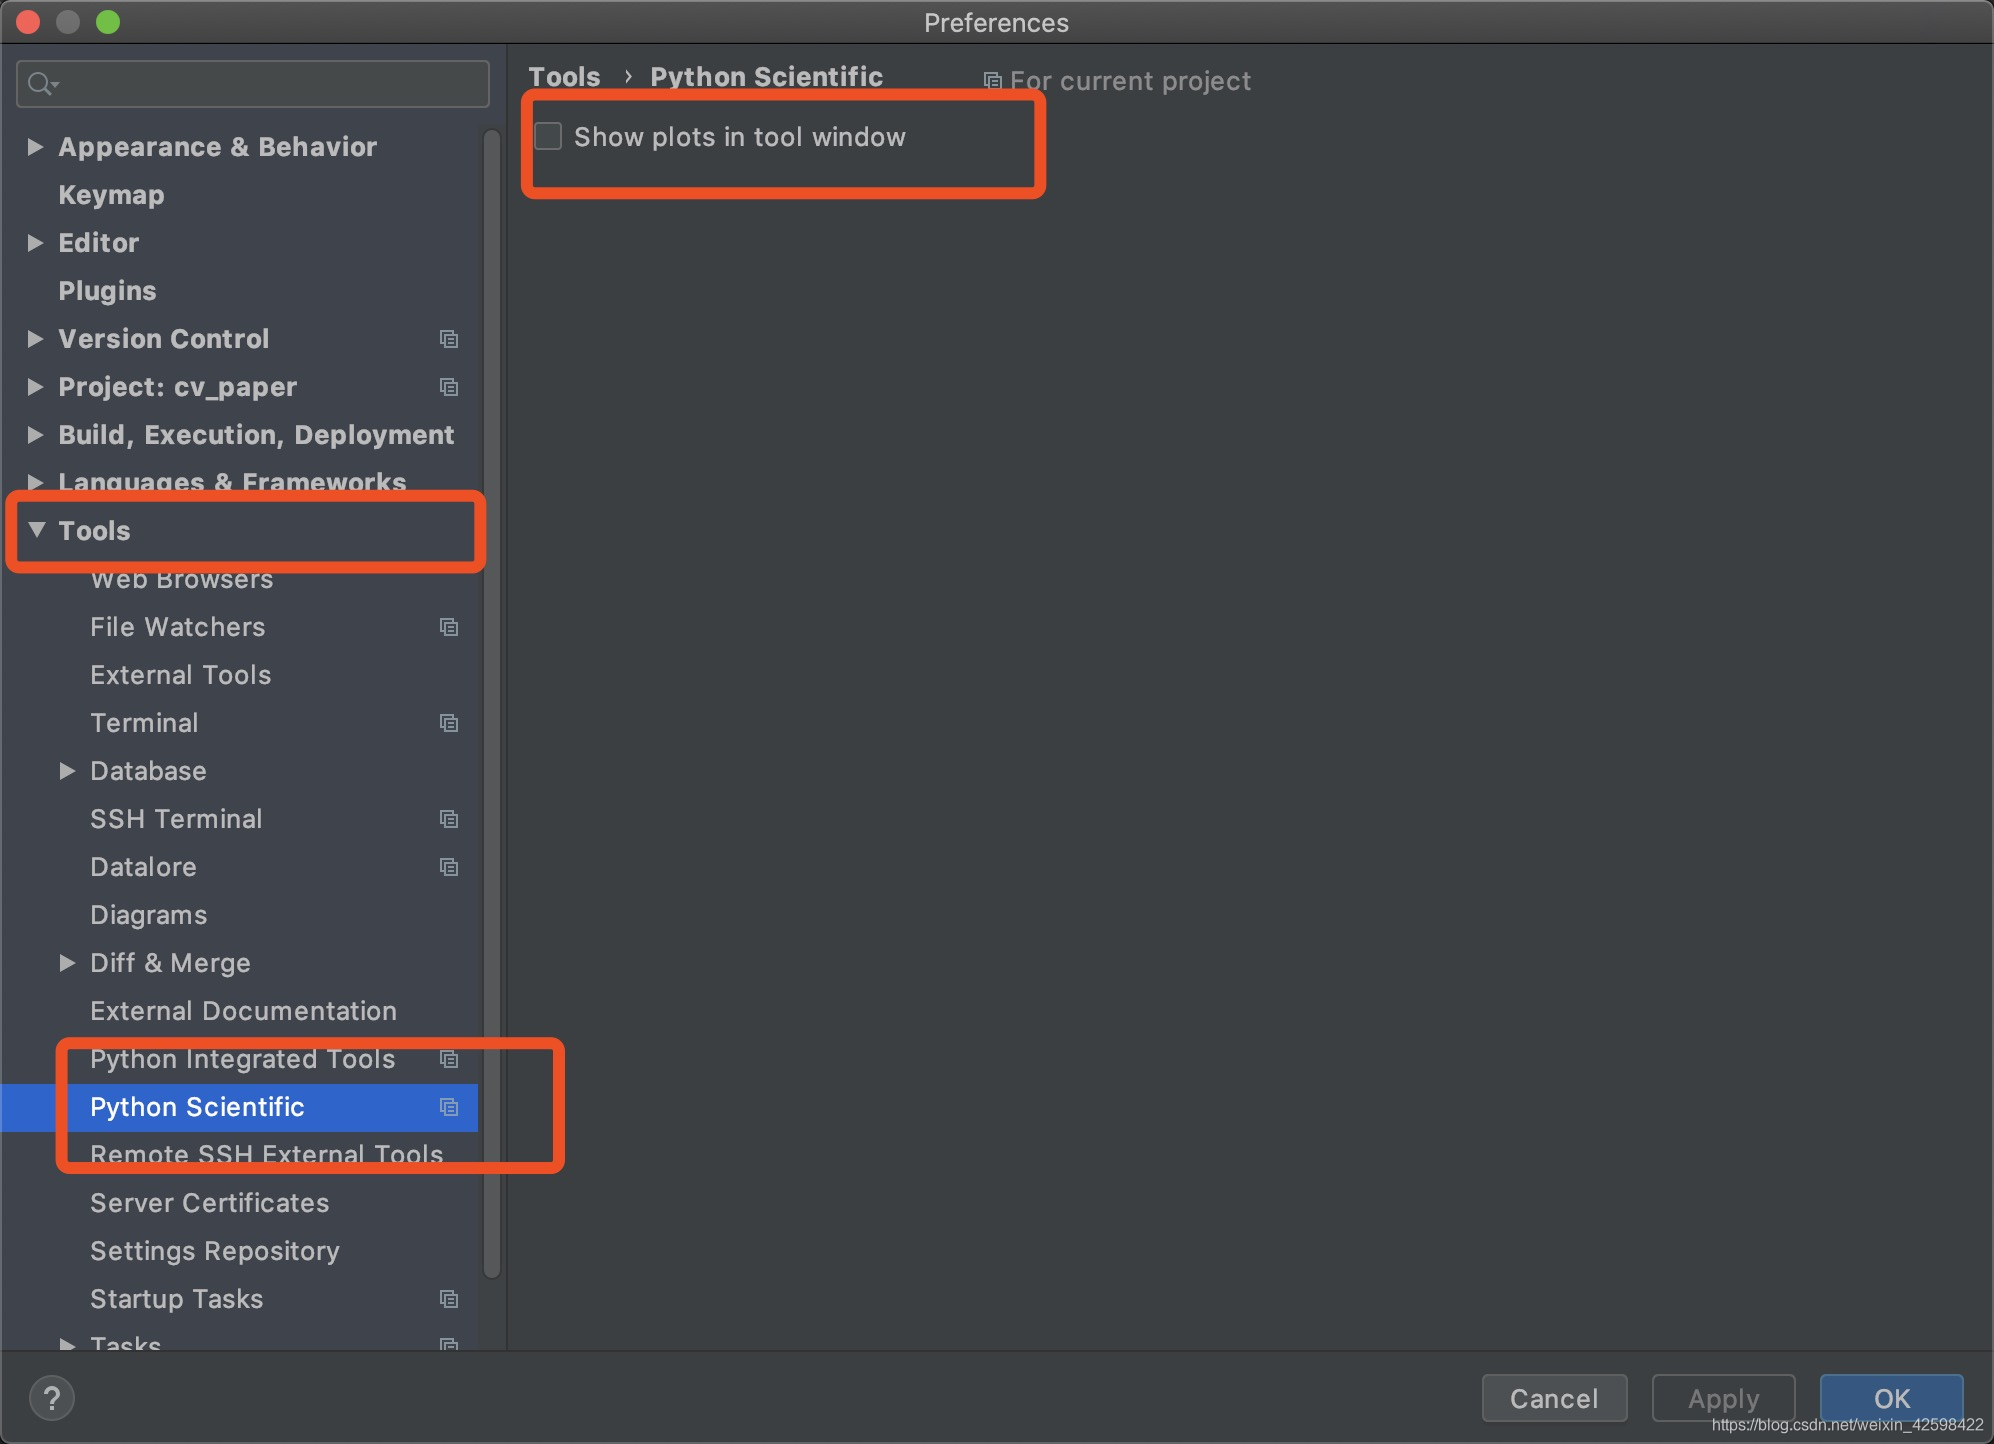Viewport: 1994px width, 1444px height.
Task: Expand Appearance & Behavior section
Action: (35, 147)
